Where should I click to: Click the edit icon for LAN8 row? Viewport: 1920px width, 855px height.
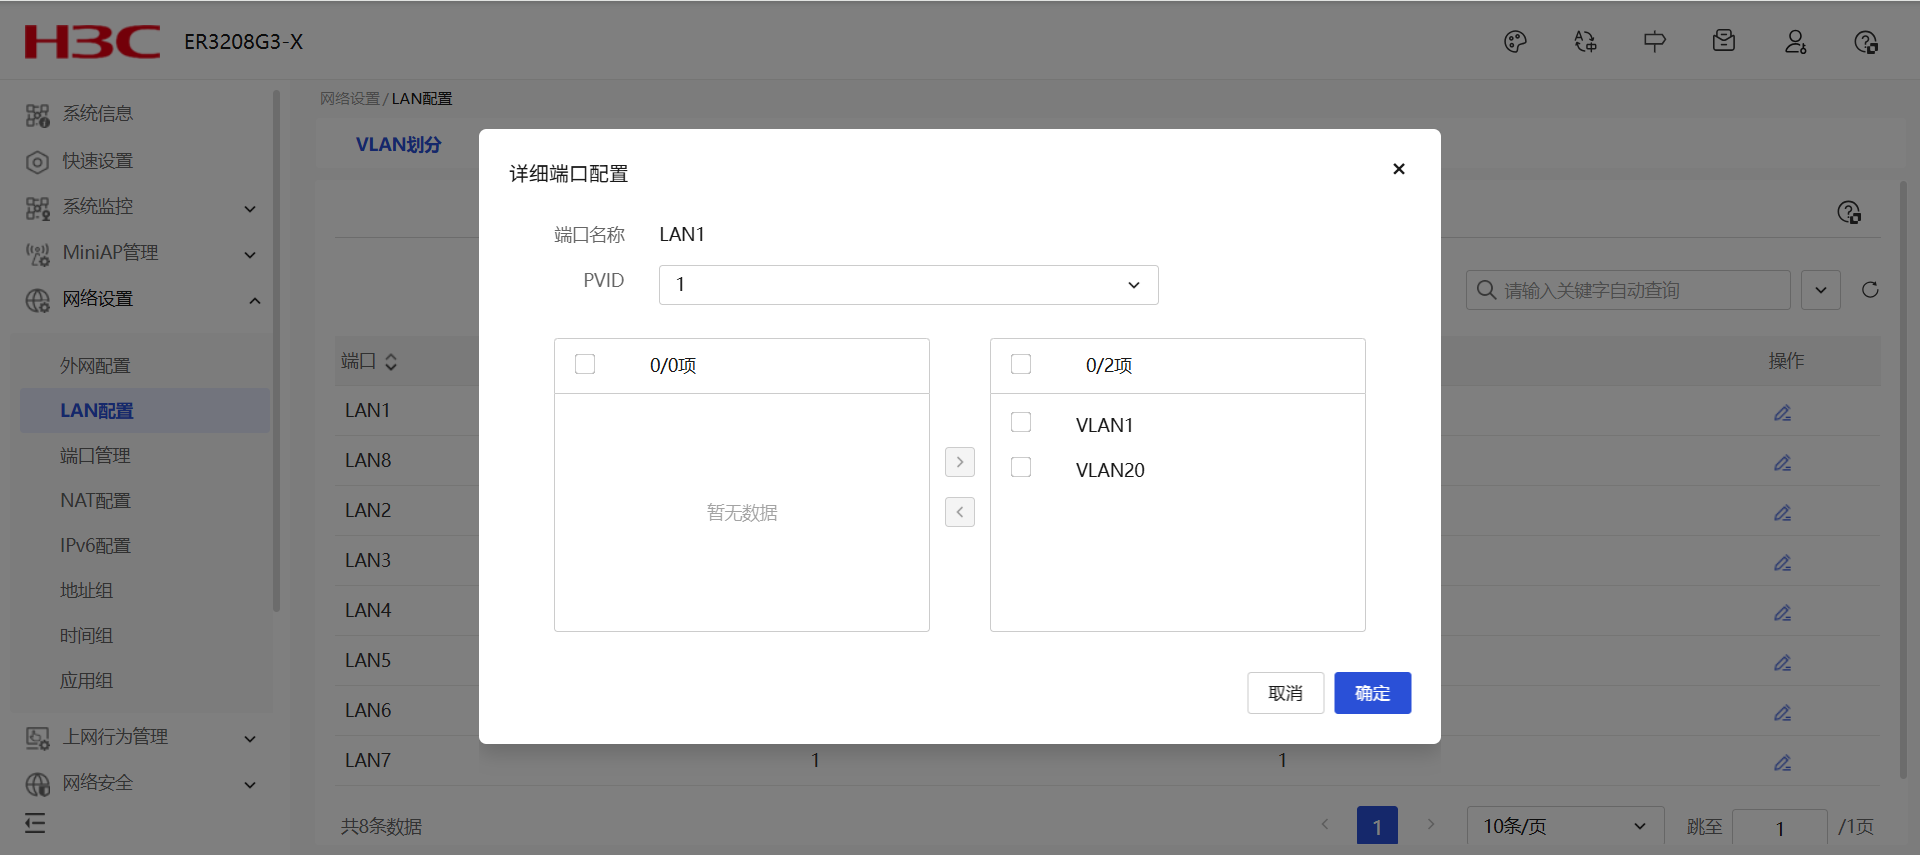pos(1782,463)
